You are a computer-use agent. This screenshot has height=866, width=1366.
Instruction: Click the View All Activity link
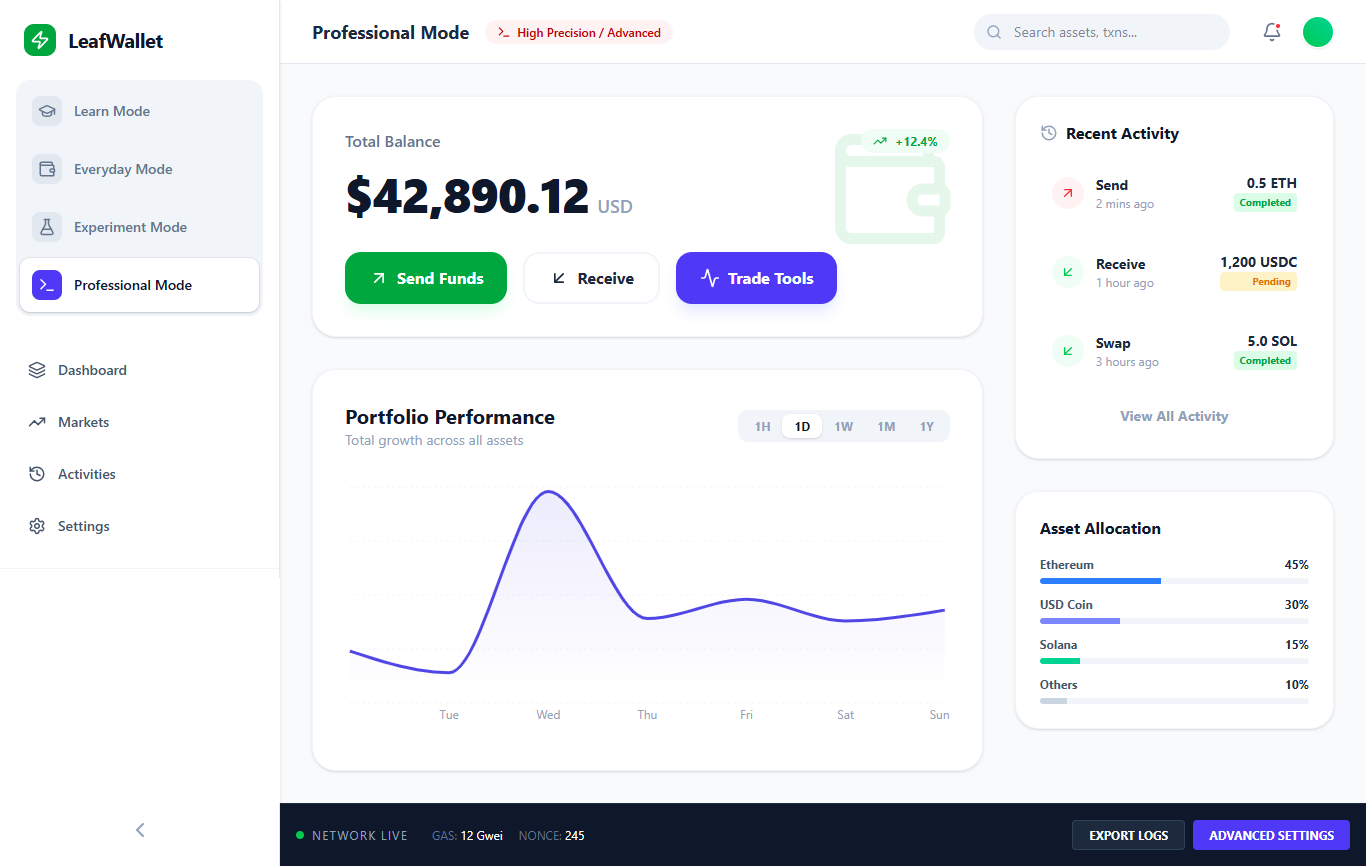coord(1174,416)
